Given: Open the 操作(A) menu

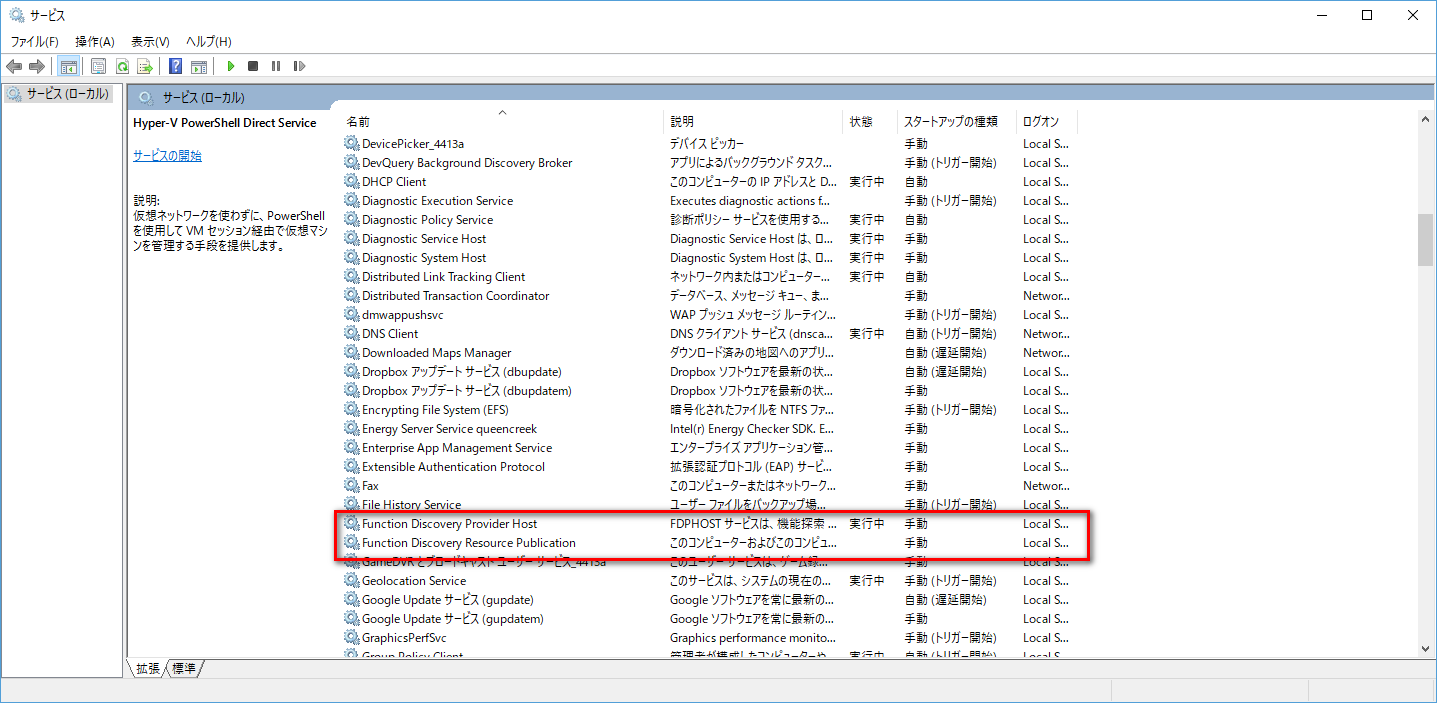Looking at the screenshot, I should click(95, 41).
